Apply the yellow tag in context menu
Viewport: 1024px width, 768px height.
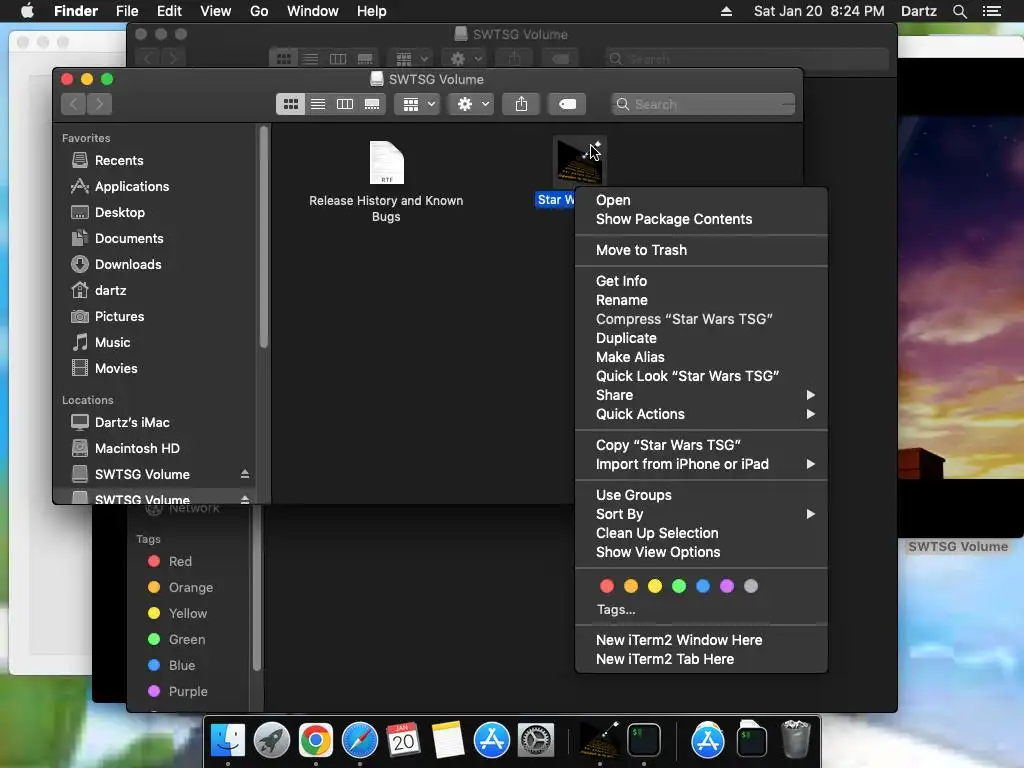pos(655,586)
